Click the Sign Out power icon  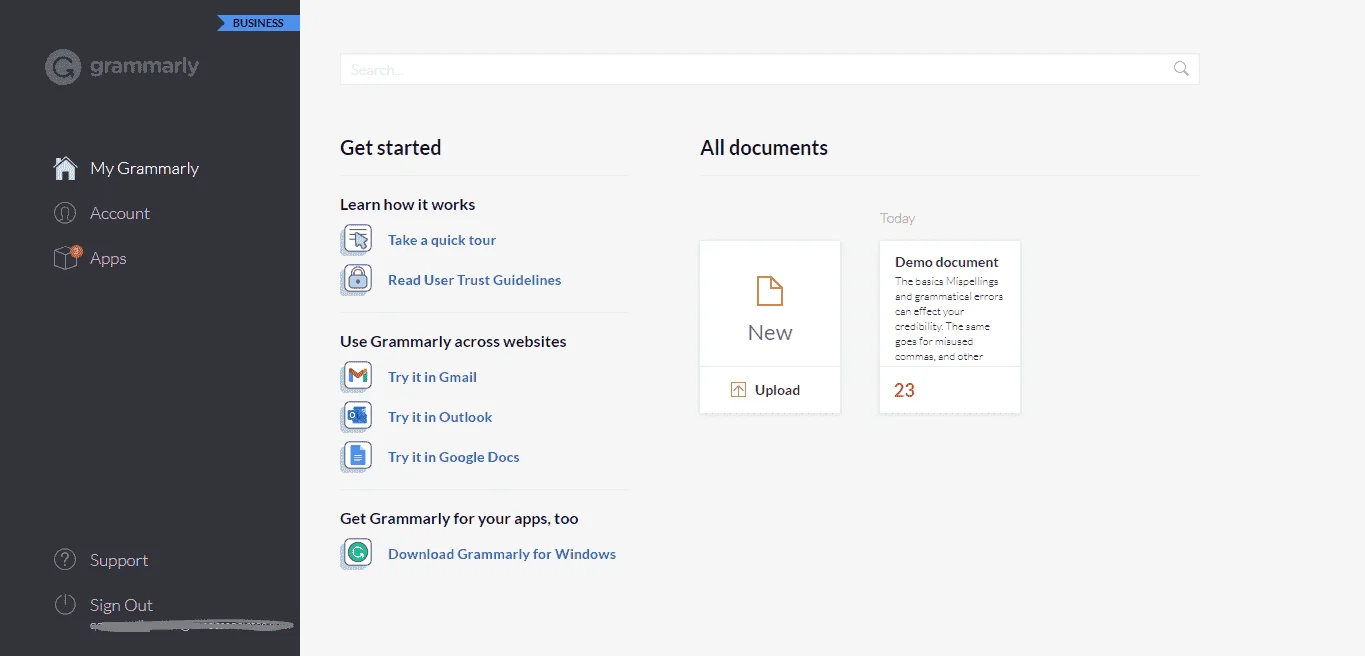pos(65,605)
